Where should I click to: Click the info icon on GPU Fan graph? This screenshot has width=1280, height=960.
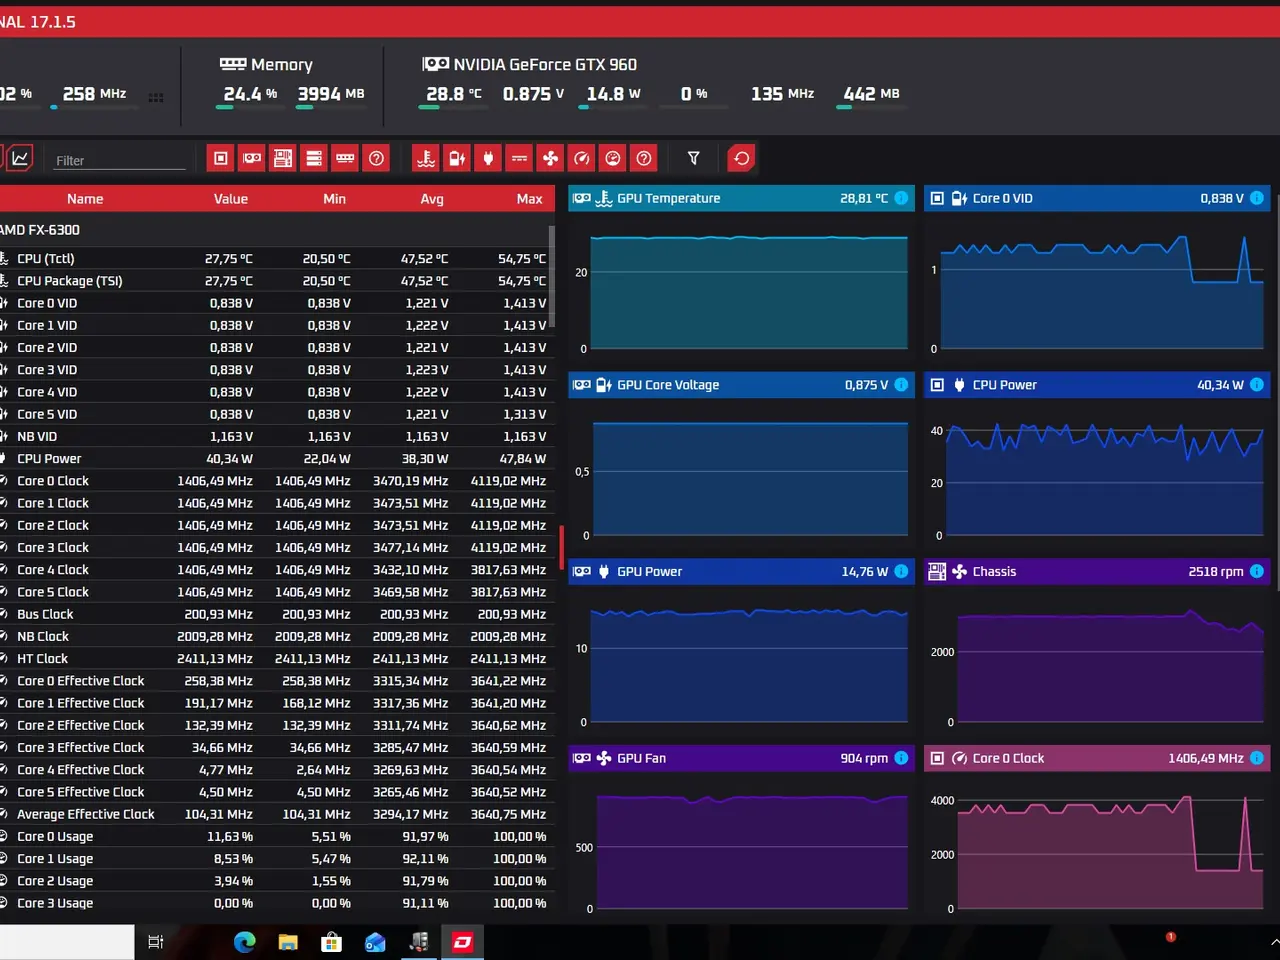tap(901, 758)
